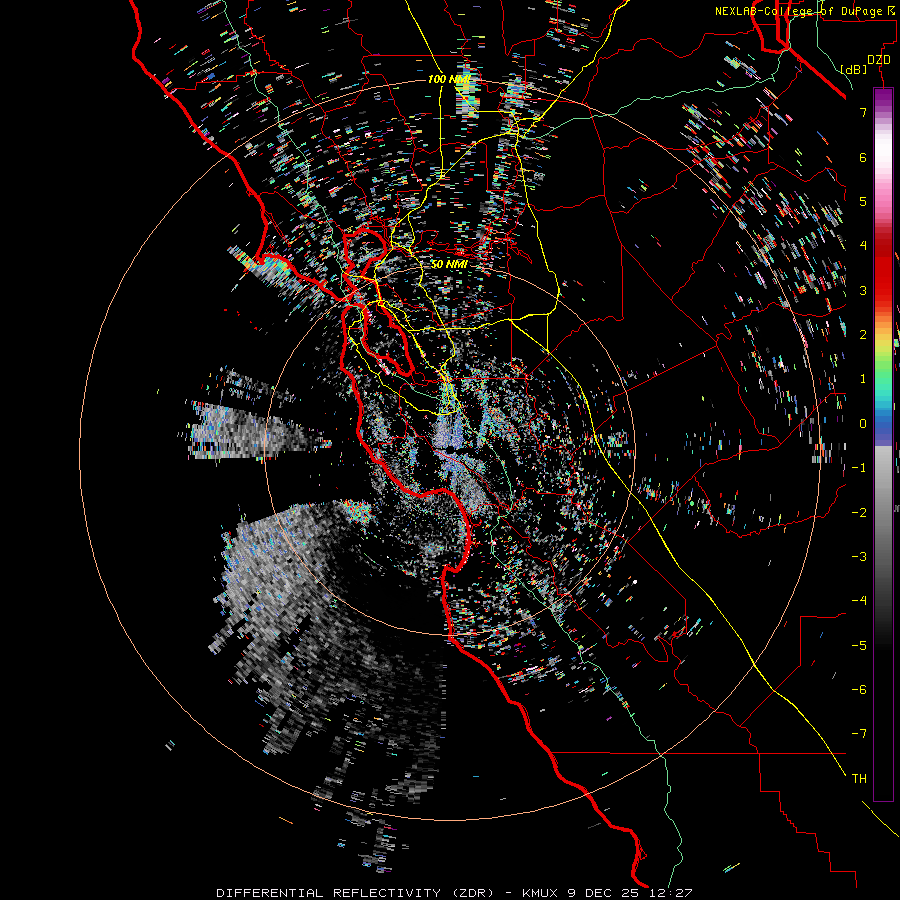Click the 6 value on the dB scale
900x900 pixels.
pos(863,157)
